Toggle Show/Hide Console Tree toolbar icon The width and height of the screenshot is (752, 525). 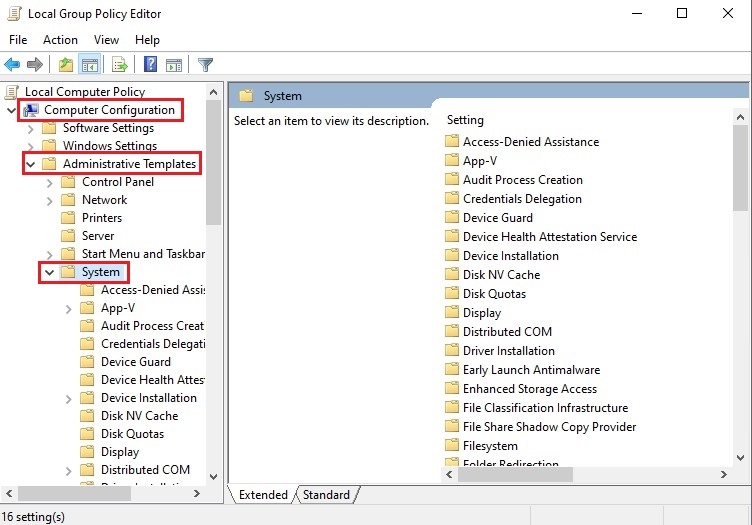click(x=90, y=64)
